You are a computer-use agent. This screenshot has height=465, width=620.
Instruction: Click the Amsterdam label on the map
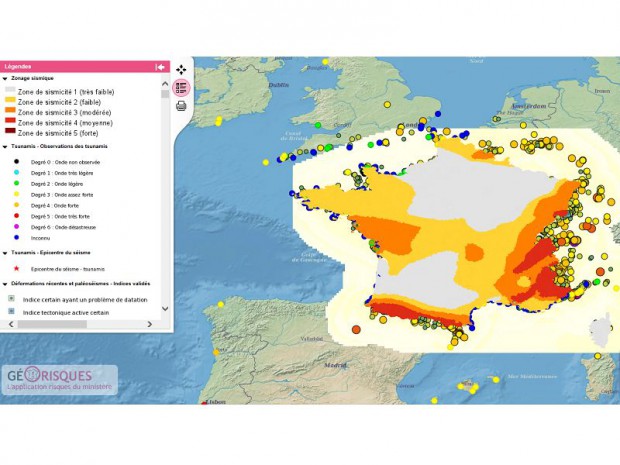(529, 106)
